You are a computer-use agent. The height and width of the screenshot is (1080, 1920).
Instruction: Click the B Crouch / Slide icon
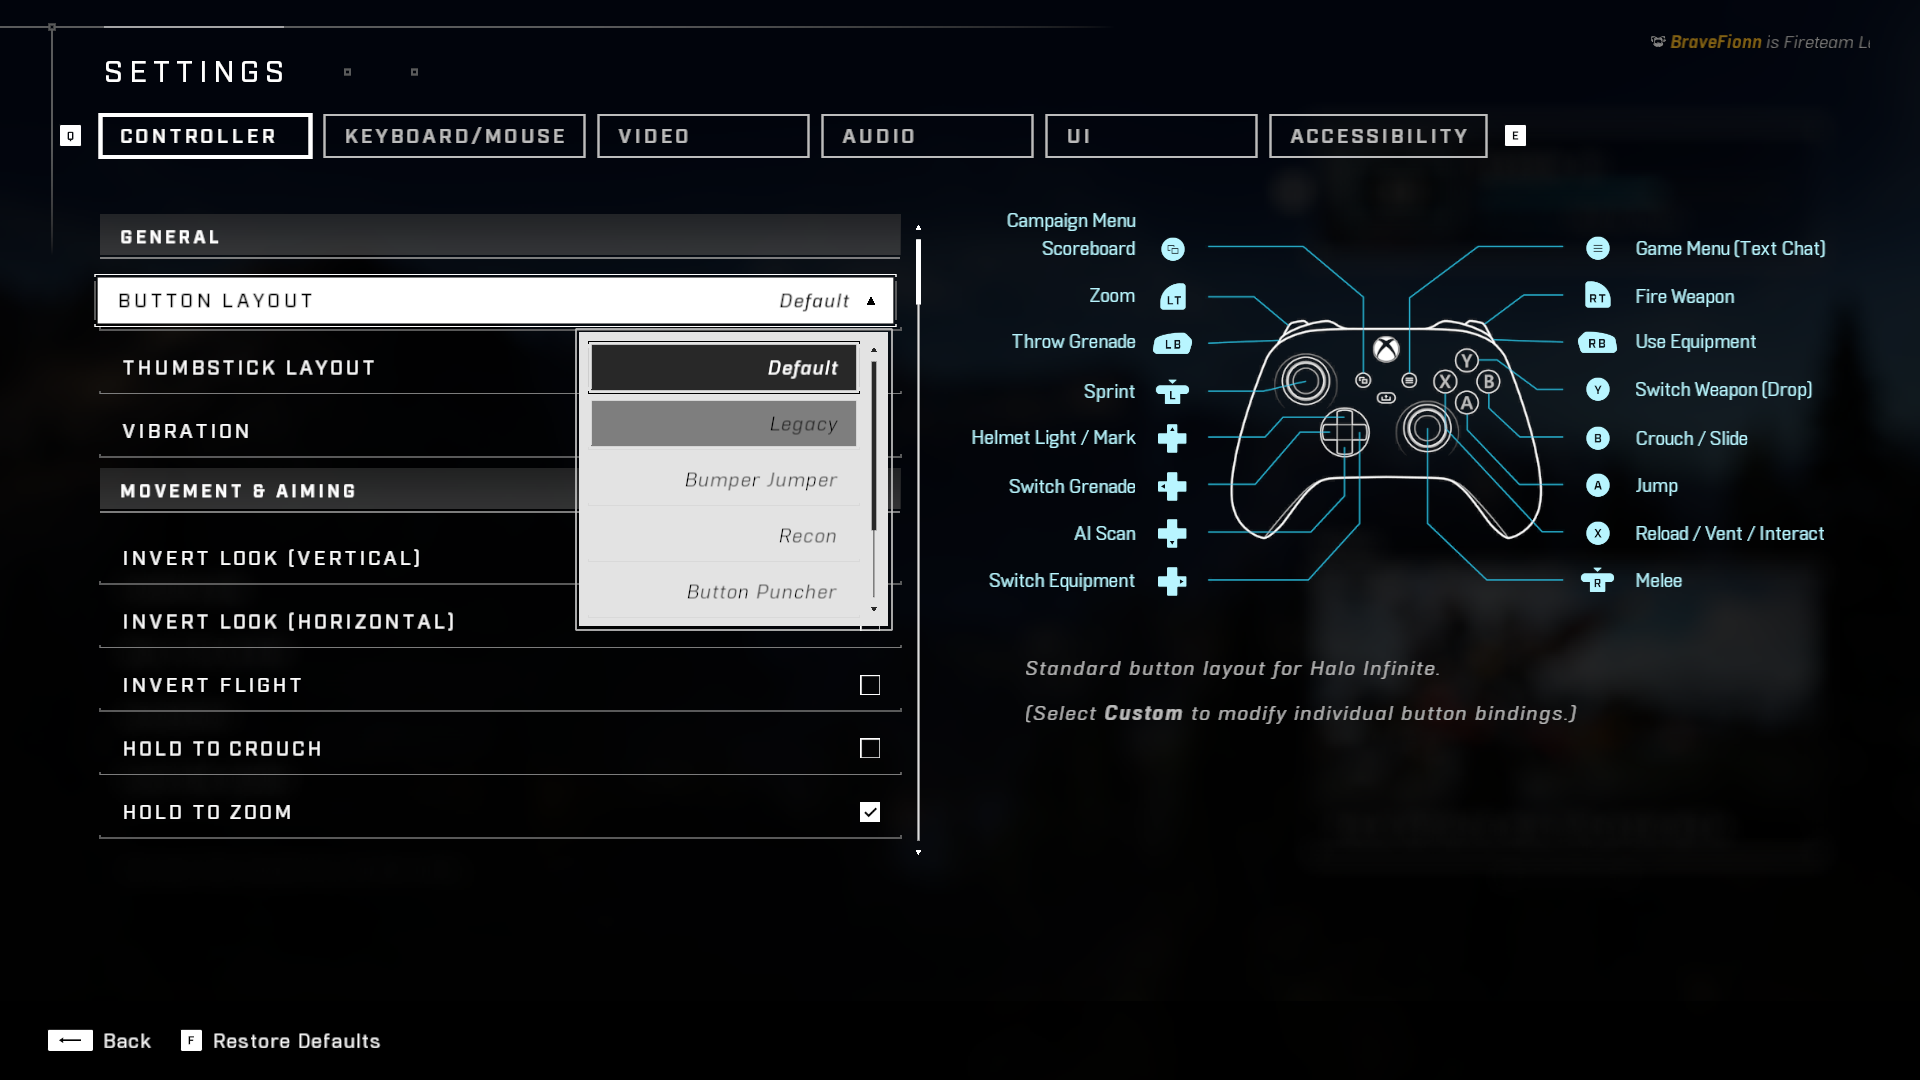click(1598, 438)
